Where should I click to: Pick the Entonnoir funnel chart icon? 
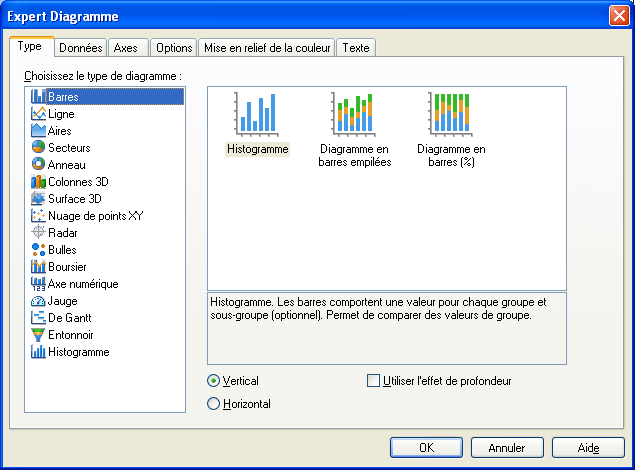click(39, 335)
